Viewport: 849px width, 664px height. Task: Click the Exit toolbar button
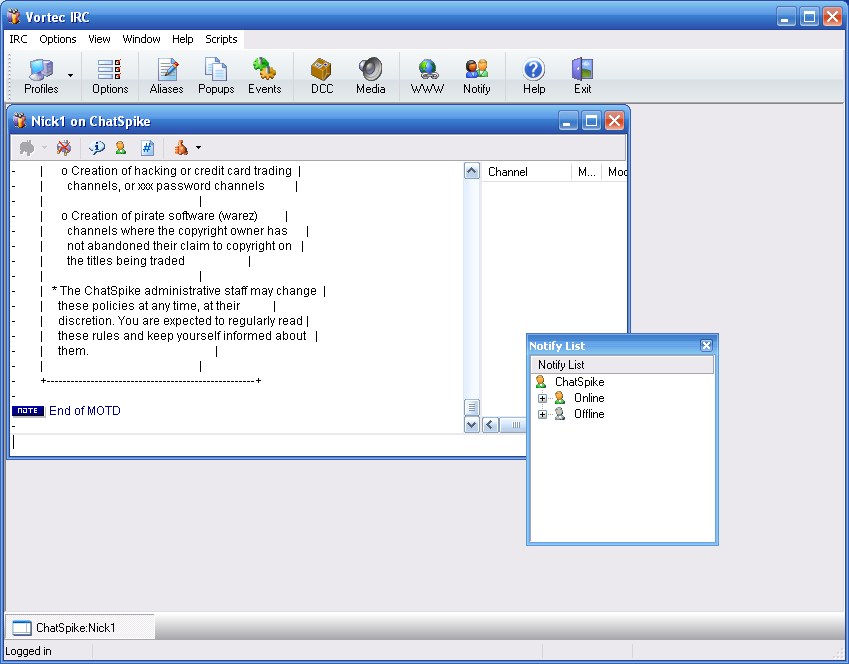pos(582,76)
